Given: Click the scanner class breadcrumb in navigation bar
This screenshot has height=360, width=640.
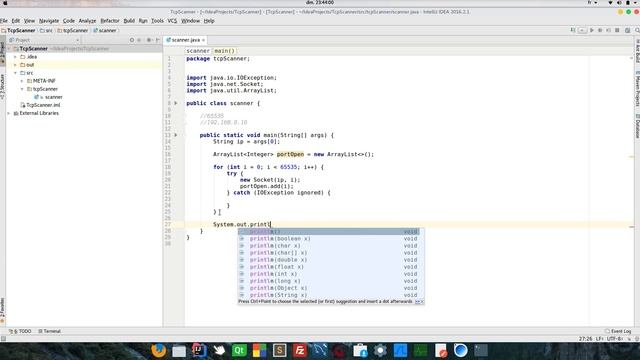Looking at the screenshot, I should (x=105, y=31).
